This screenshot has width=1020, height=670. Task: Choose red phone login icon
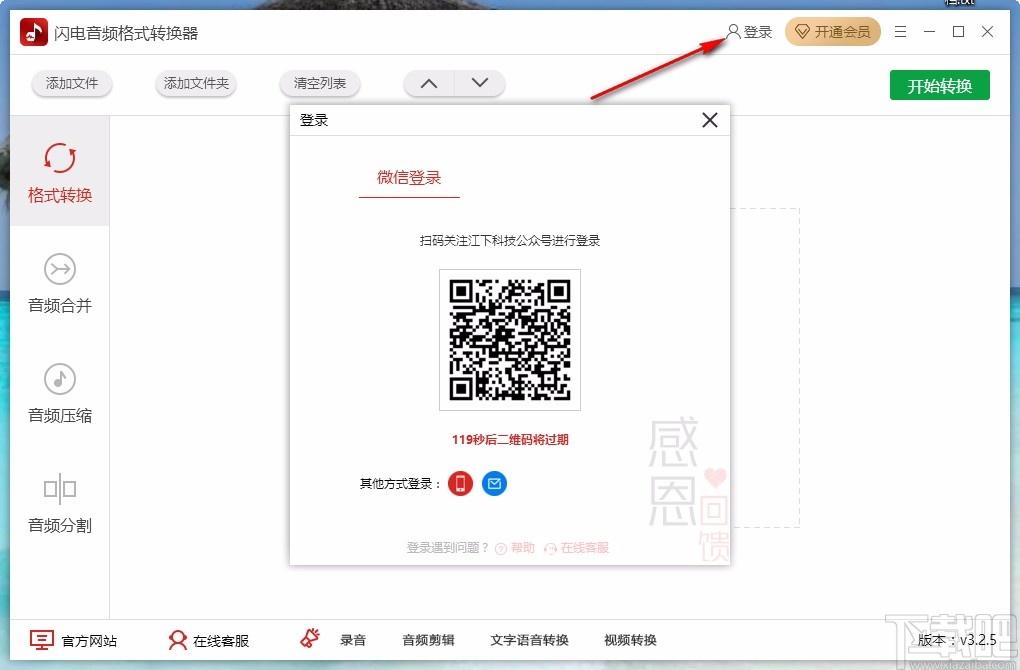pyautogui.click(x=461, y=483)
